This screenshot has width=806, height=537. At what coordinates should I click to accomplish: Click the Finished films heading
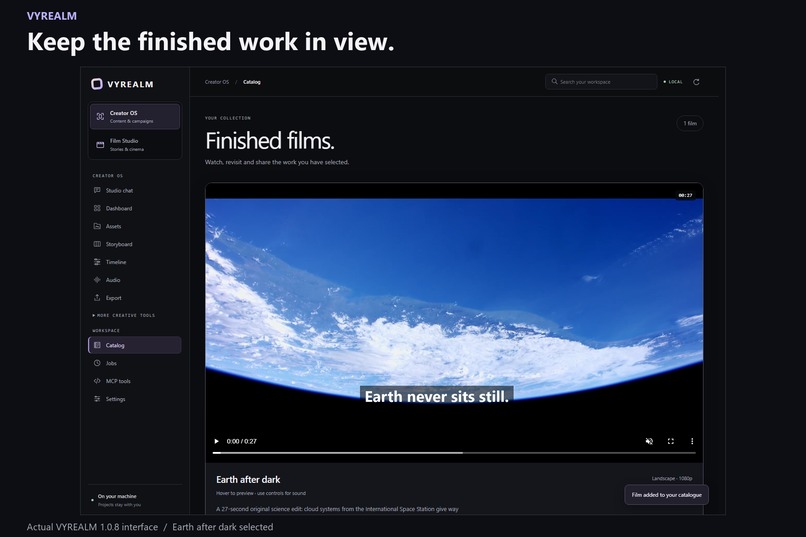click(x=270, y=141)
